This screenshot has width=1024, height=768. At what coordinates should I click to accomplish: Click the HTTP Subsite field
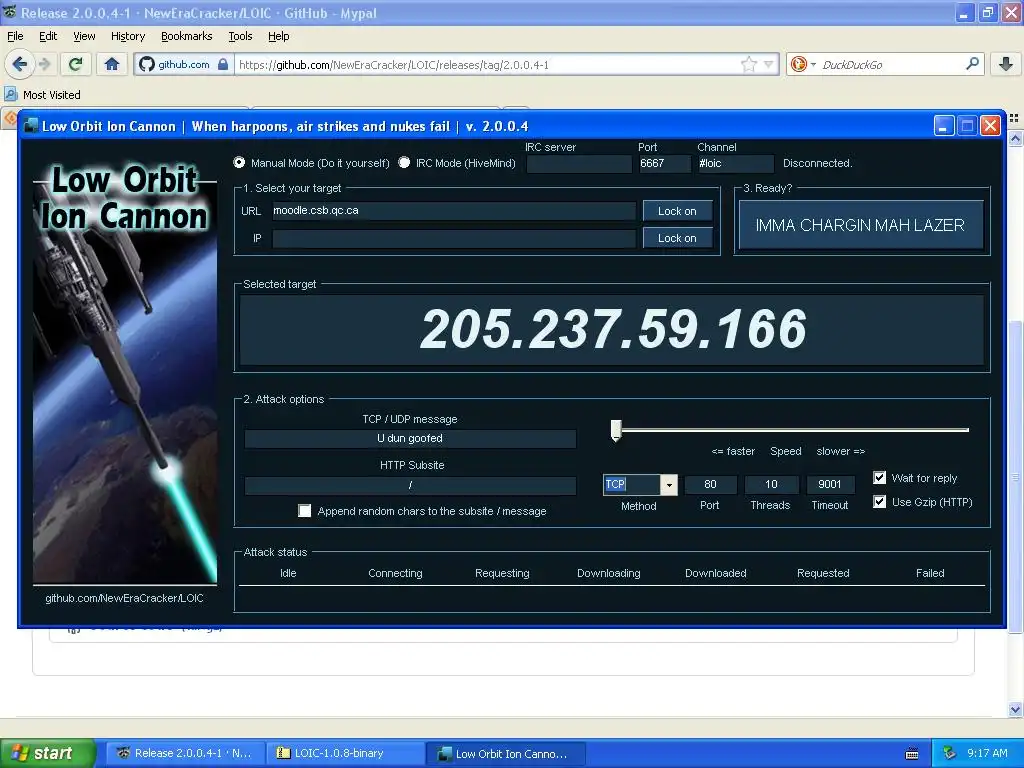pos(410,485)
